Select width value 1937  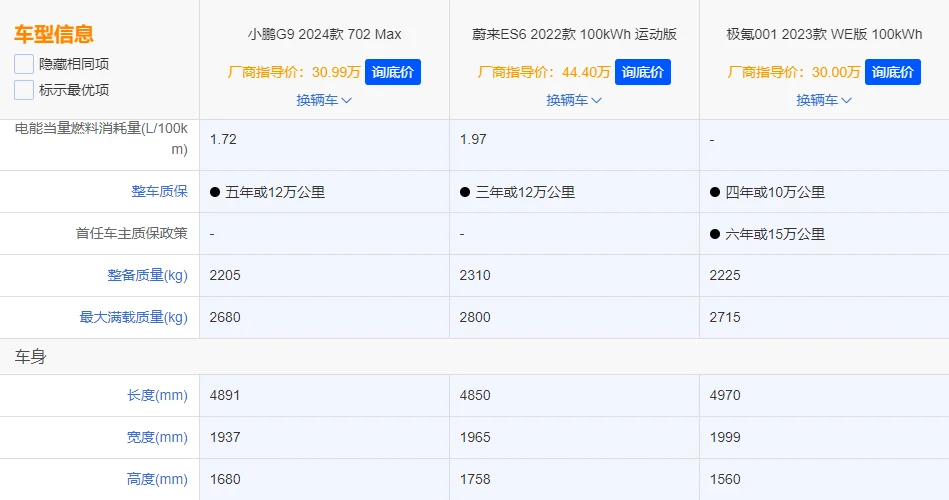(x=225, y=437)
